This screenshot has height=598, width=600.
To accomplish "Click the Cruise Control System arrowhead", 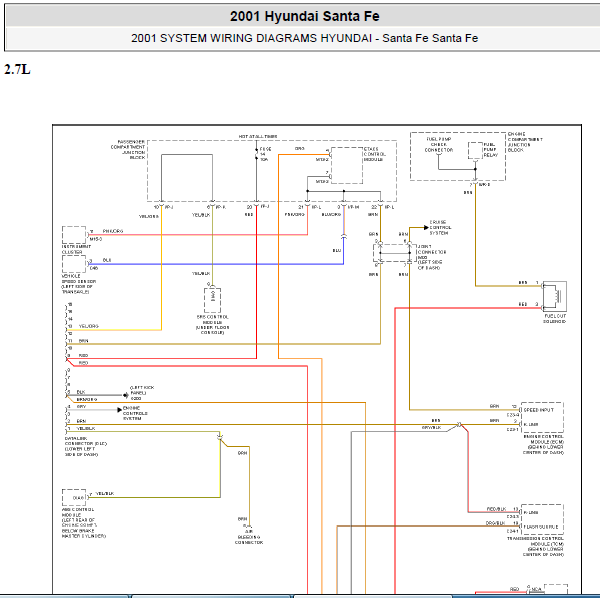I will [x=426, y=228].
